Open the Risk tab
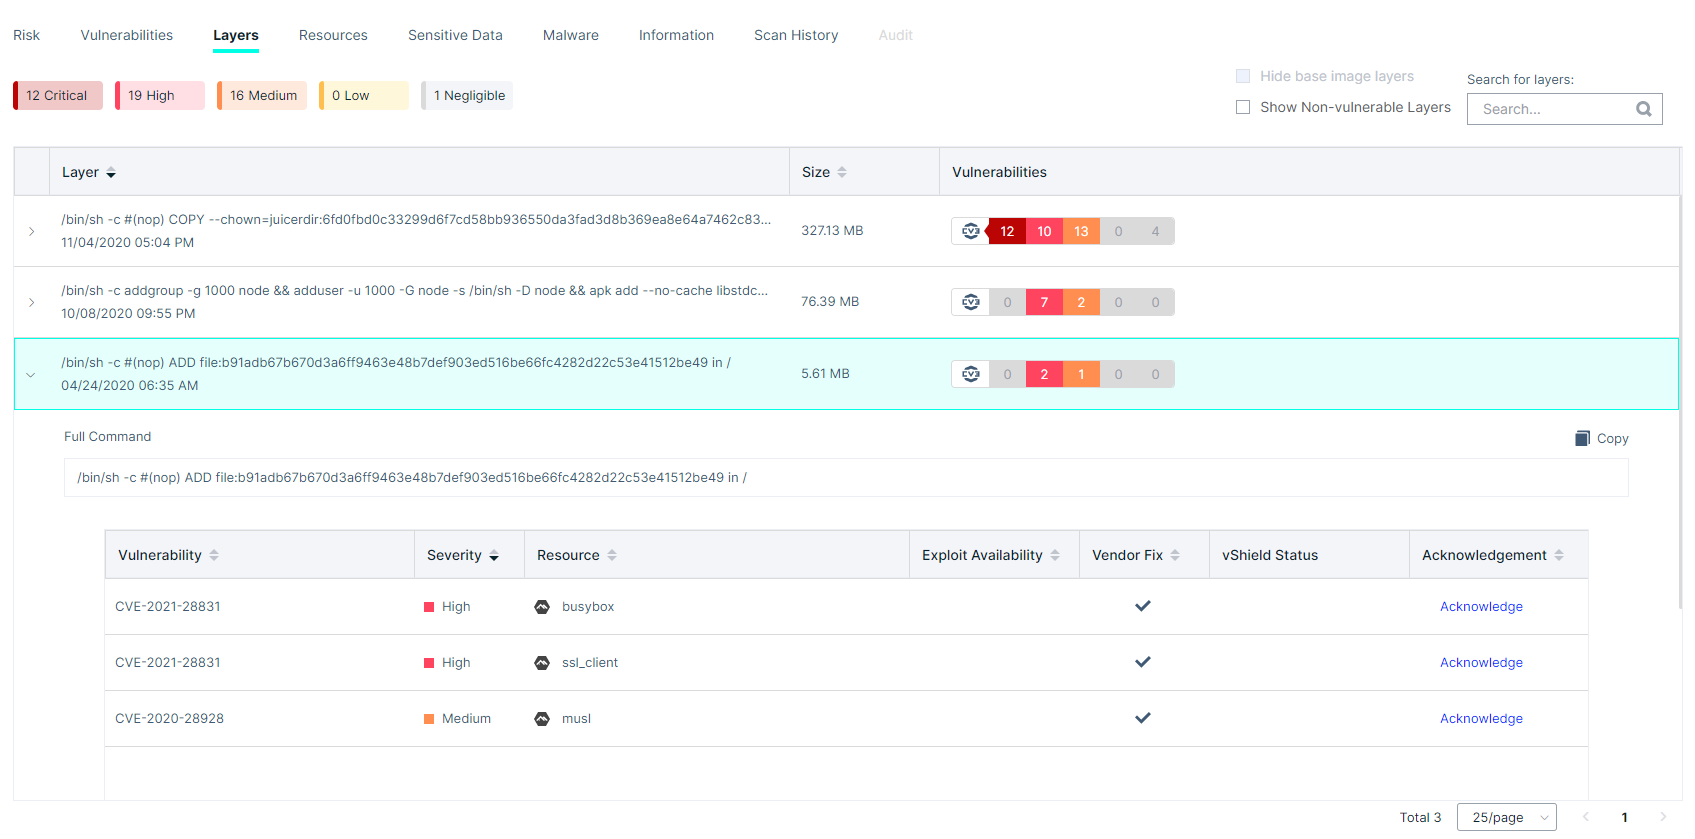The image size is (1695, 839). [x=27, y=35]
